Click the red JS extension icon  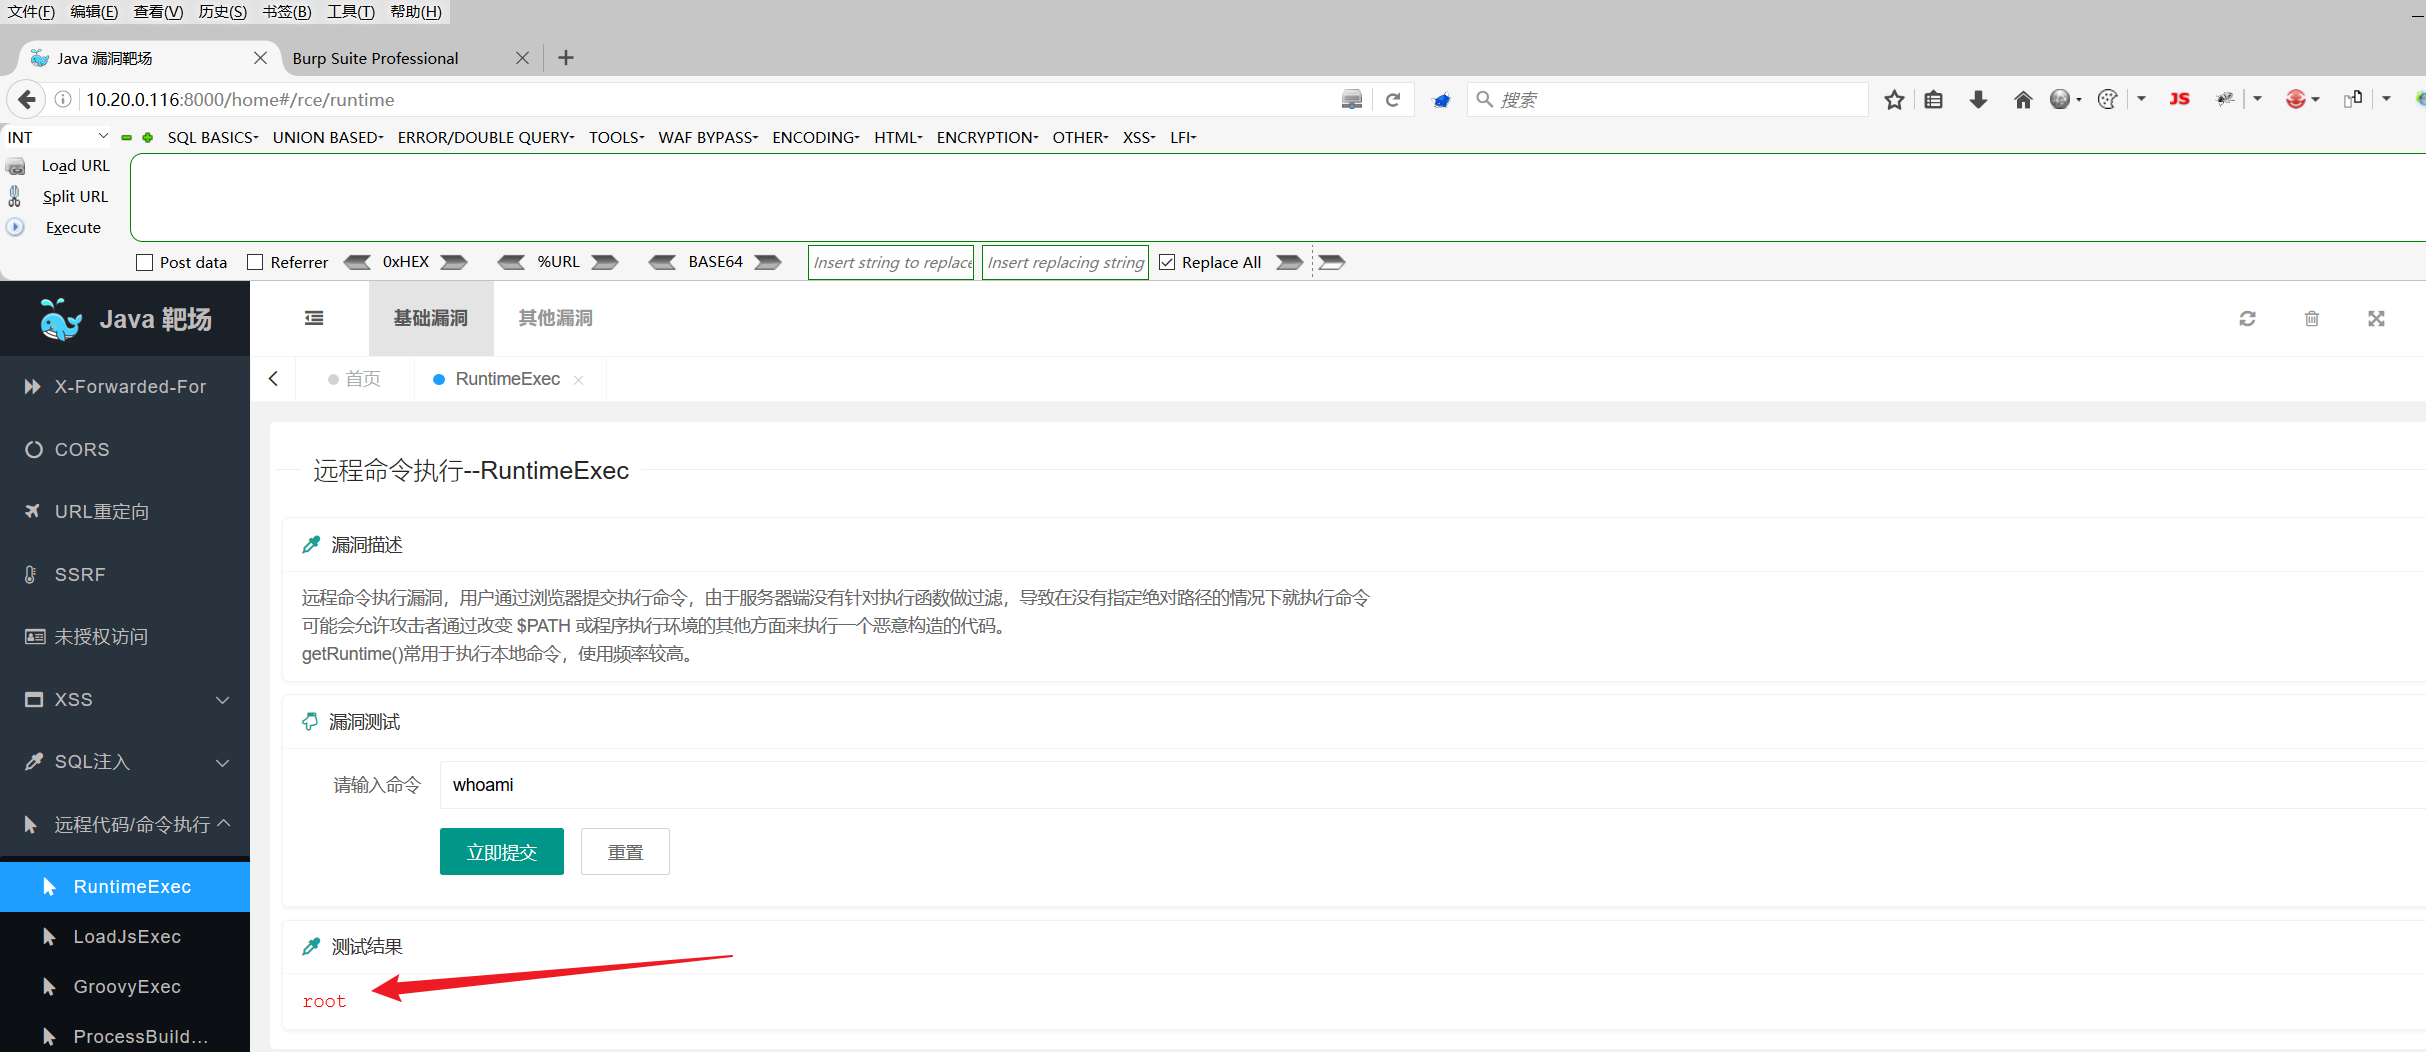[x=2180, y=99]
